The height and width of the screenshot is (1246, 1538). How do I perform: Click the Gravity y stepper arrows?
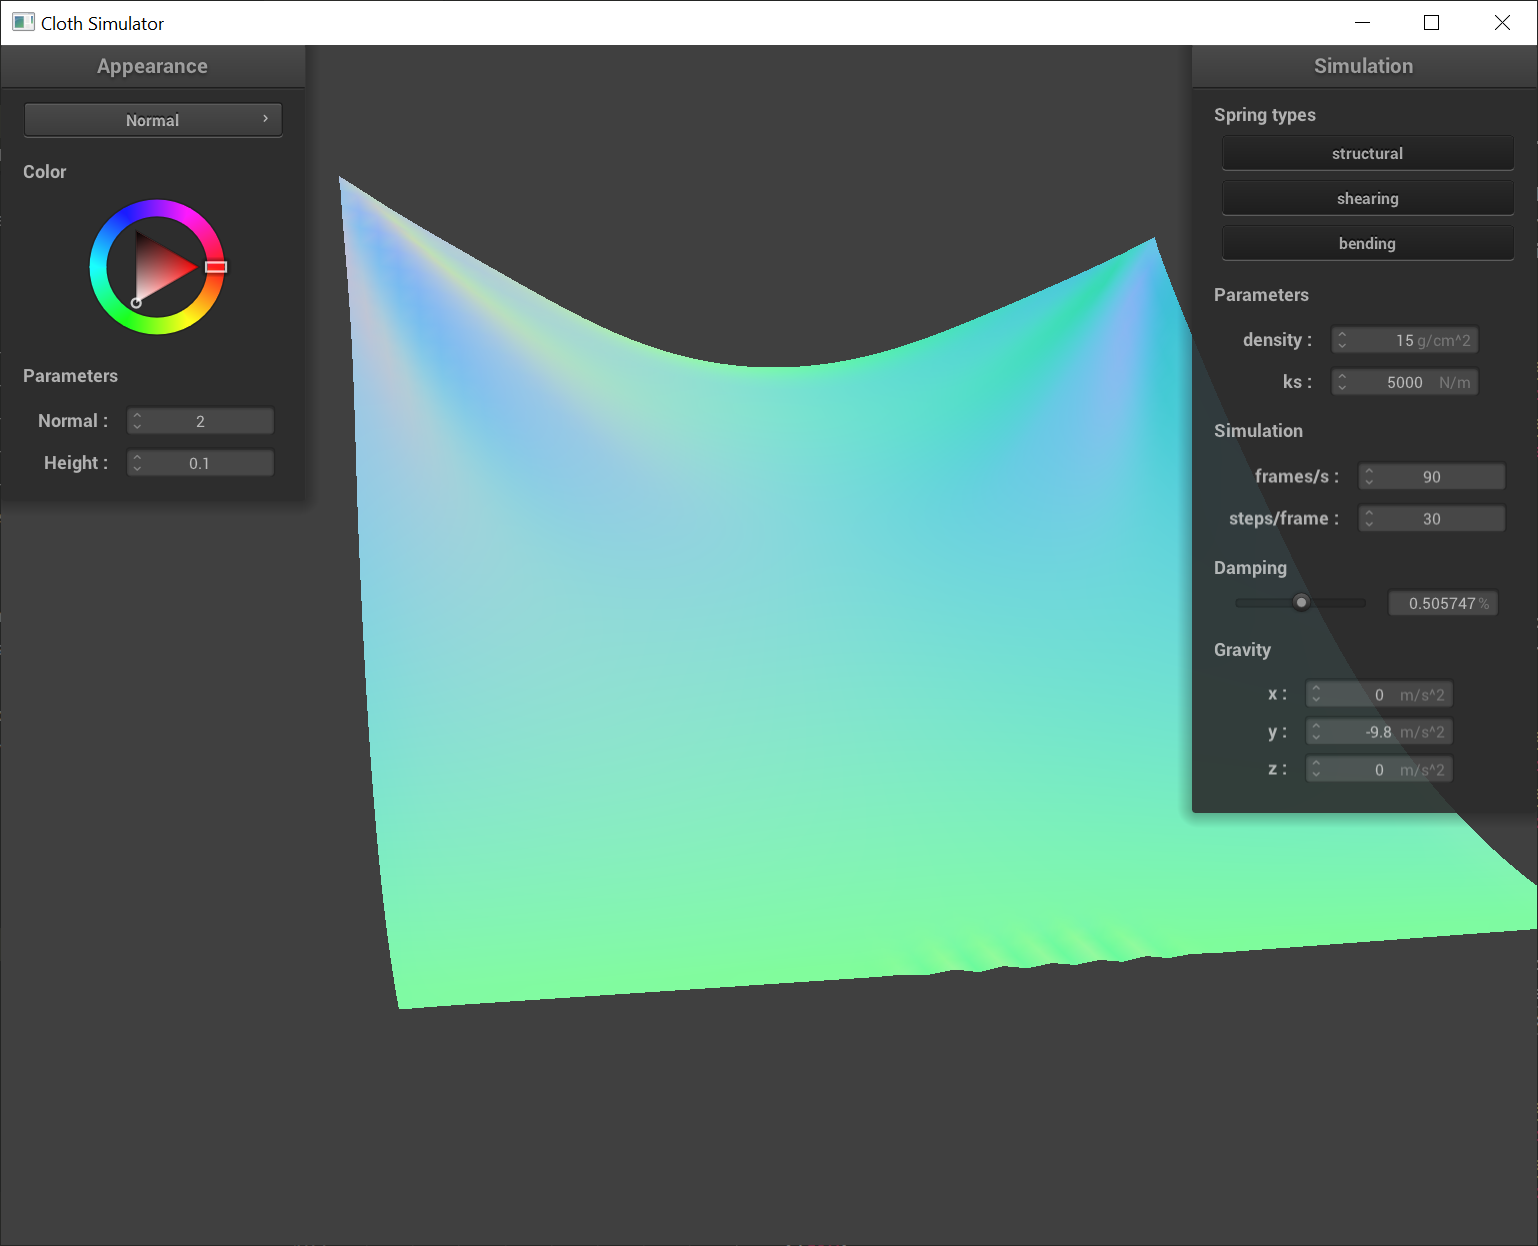click(1316, 732)
